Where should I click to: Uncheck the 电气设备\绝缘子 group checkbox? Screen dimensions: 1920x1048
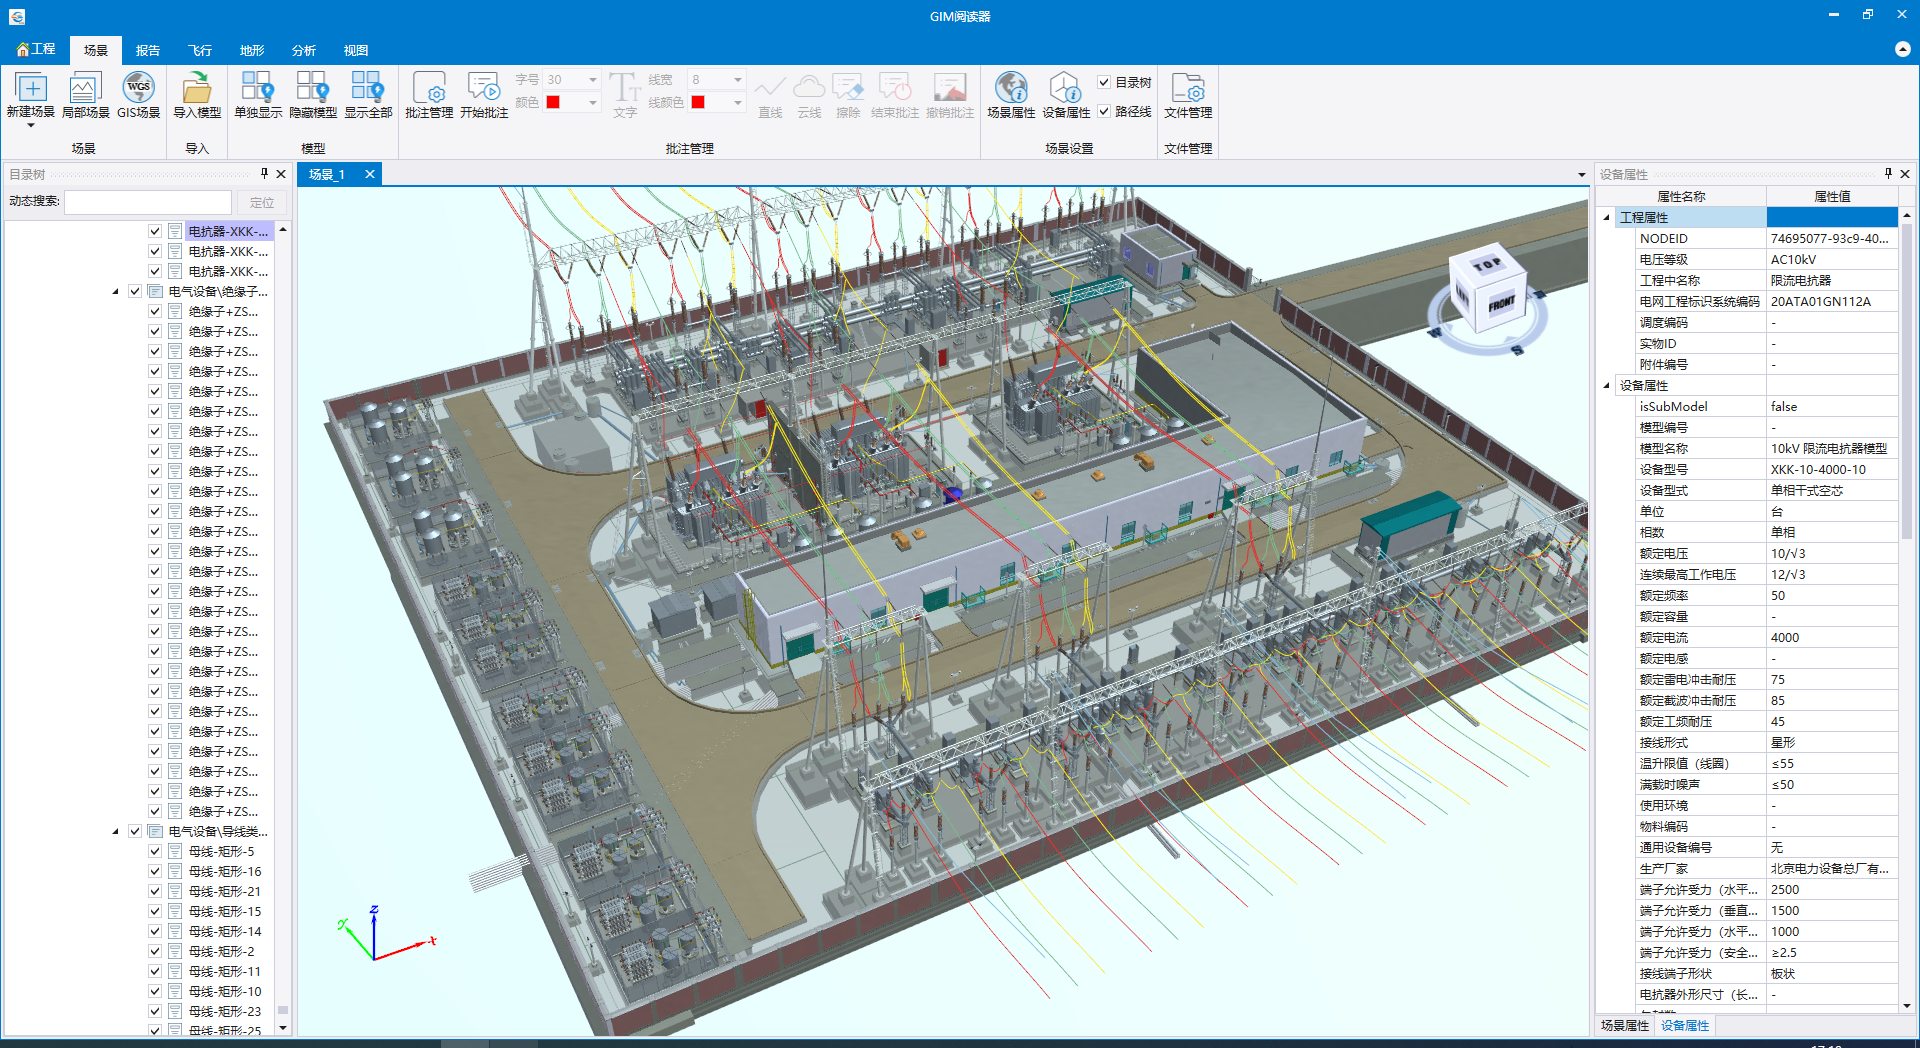[135, 291]
